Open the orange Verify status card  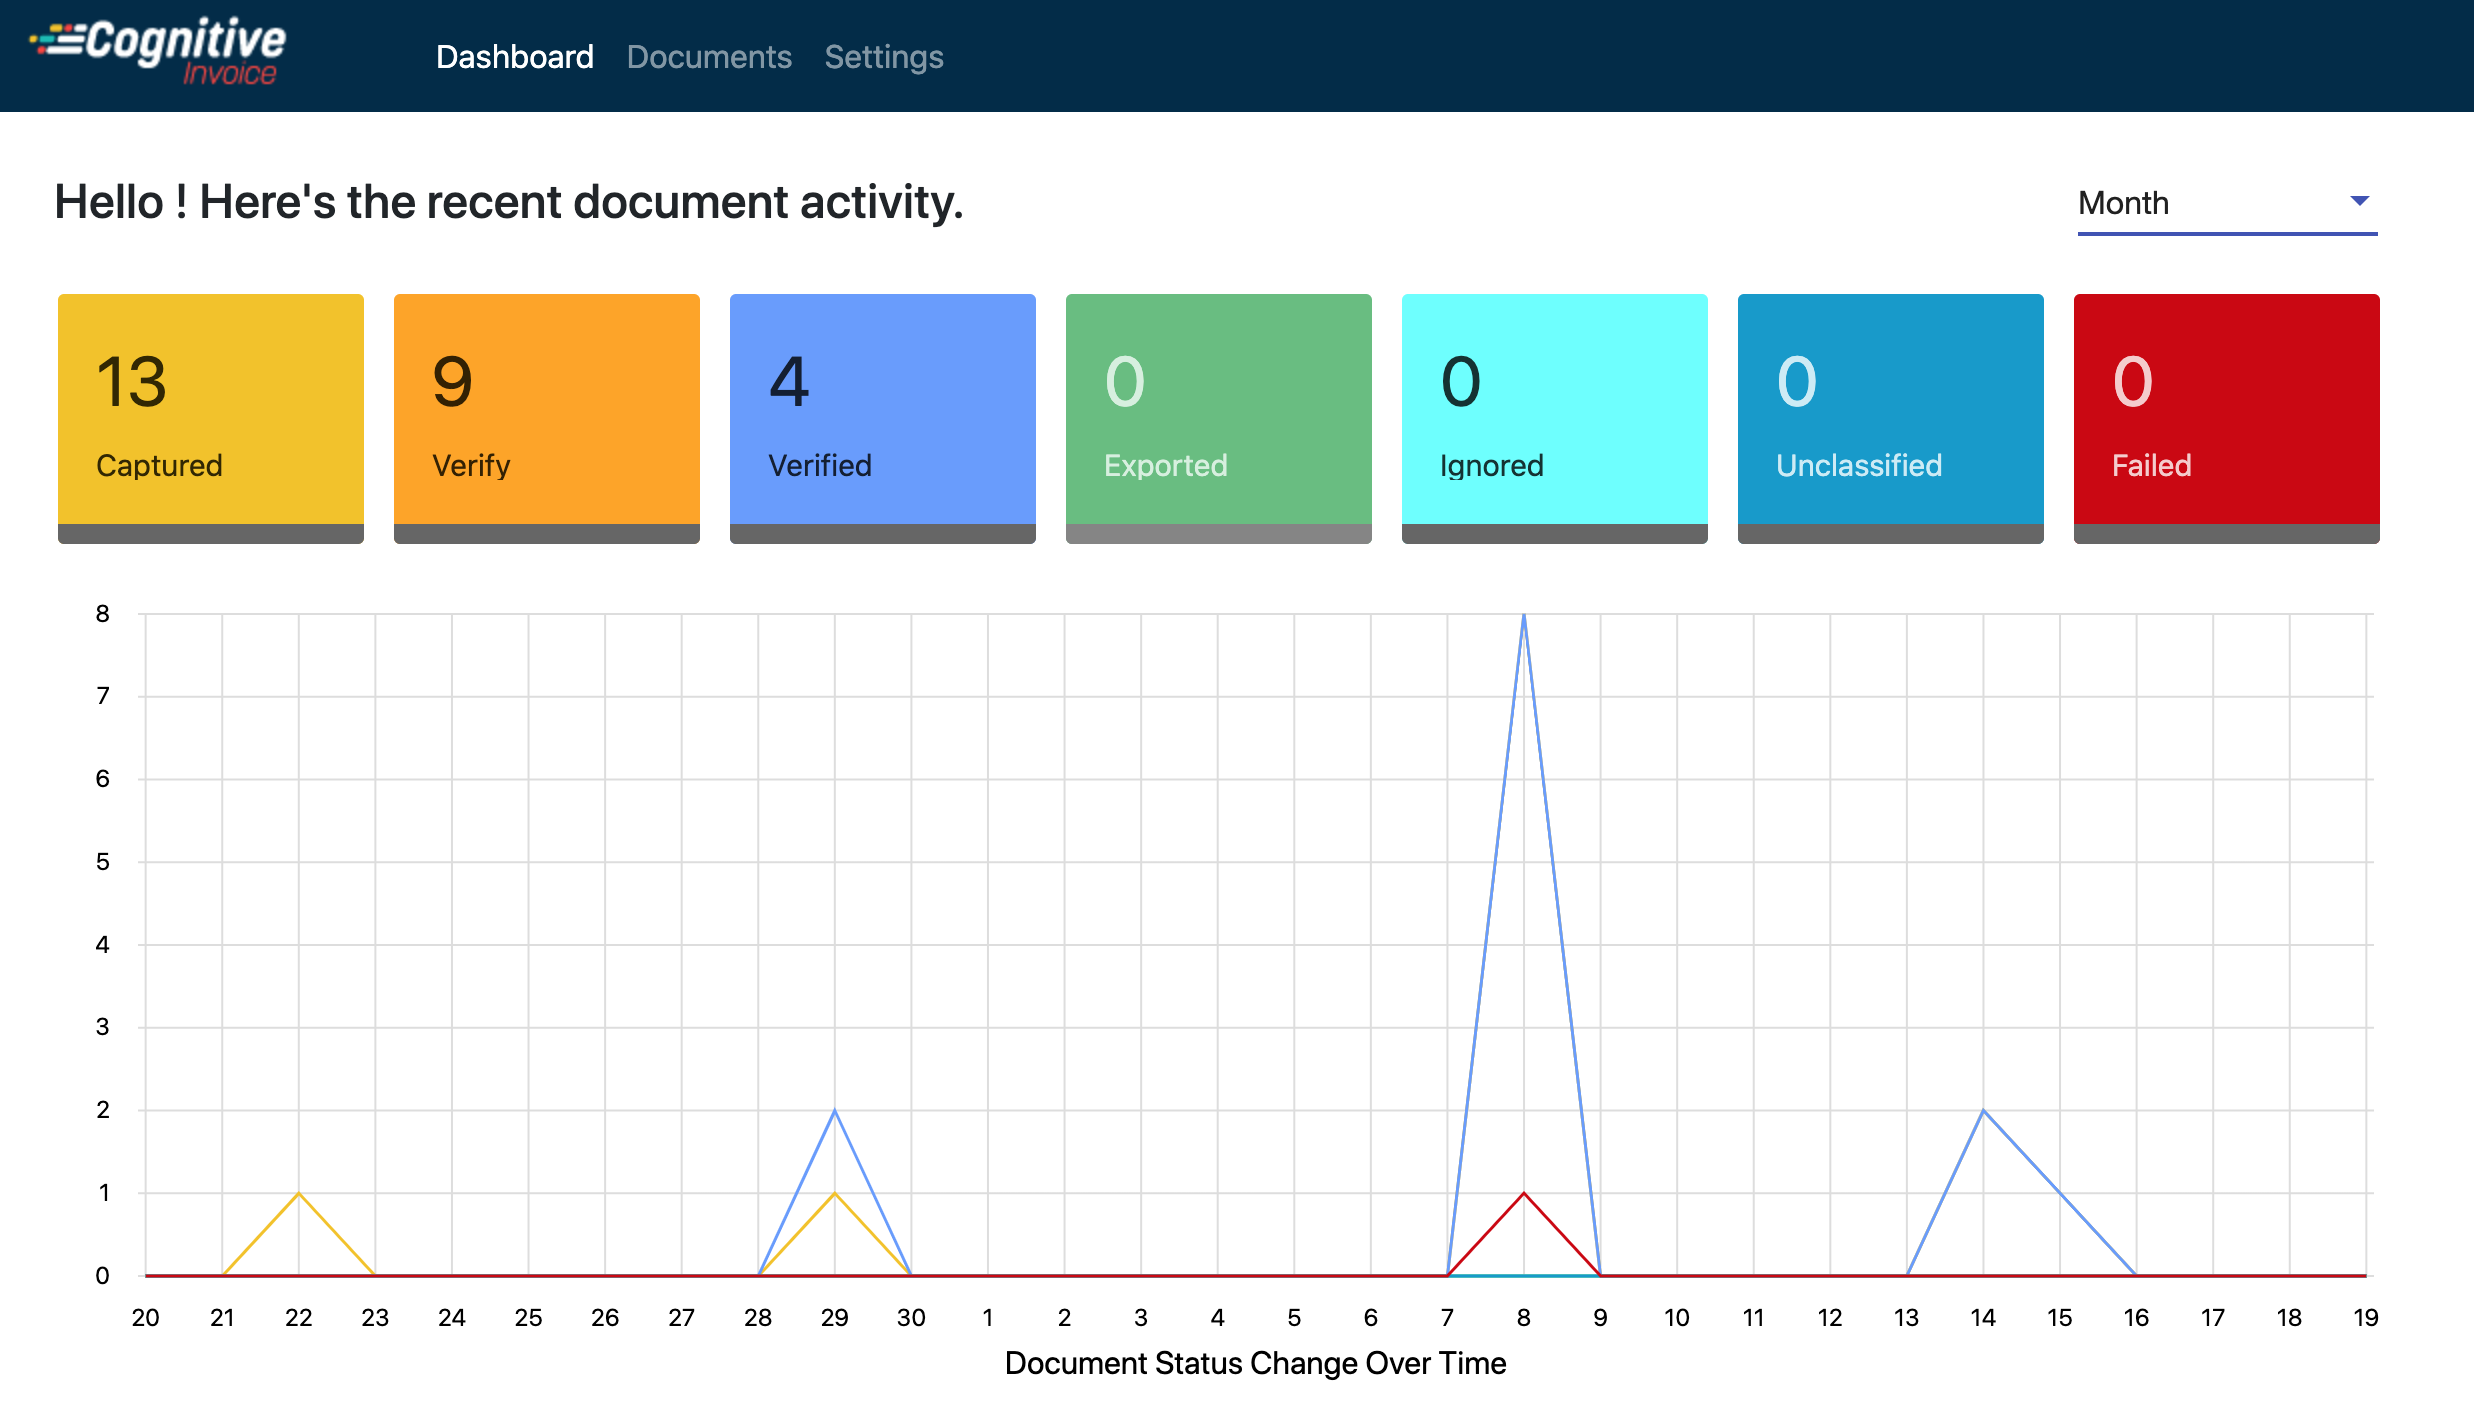546,410
